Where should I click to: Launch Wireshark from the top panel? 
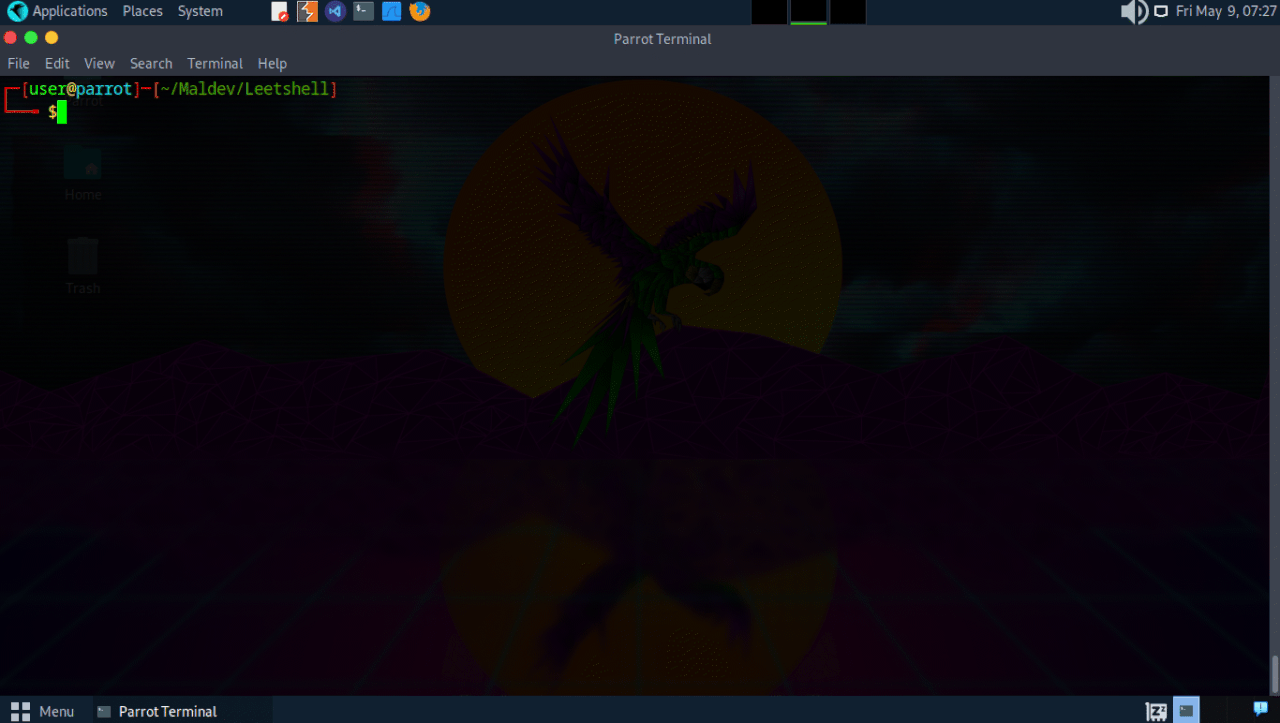point(390,11)
